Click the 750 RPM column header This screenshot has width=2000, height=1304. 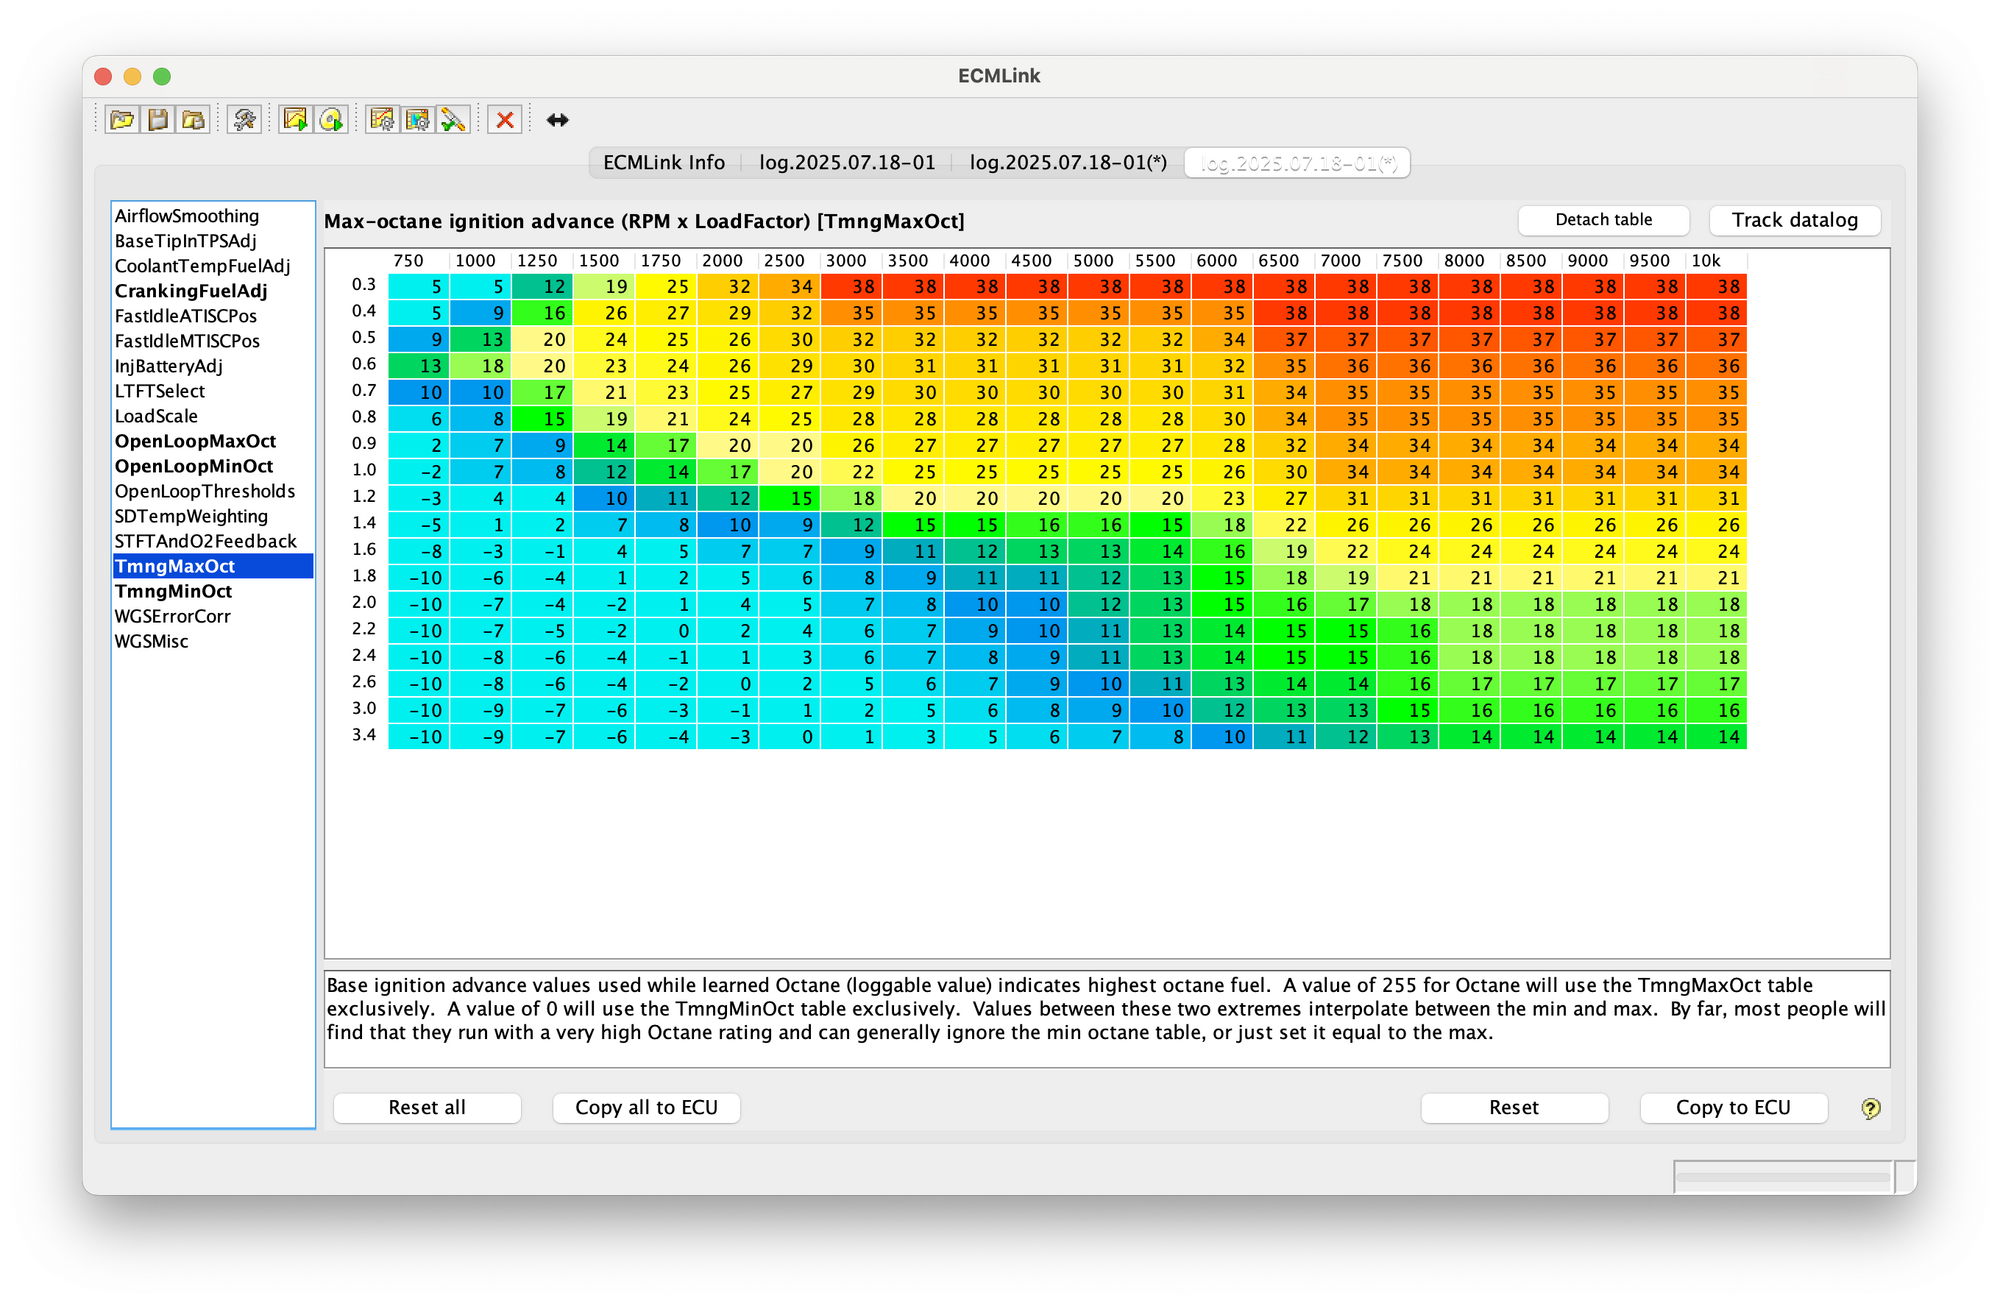pyautogui.click(x=419, y=261)
